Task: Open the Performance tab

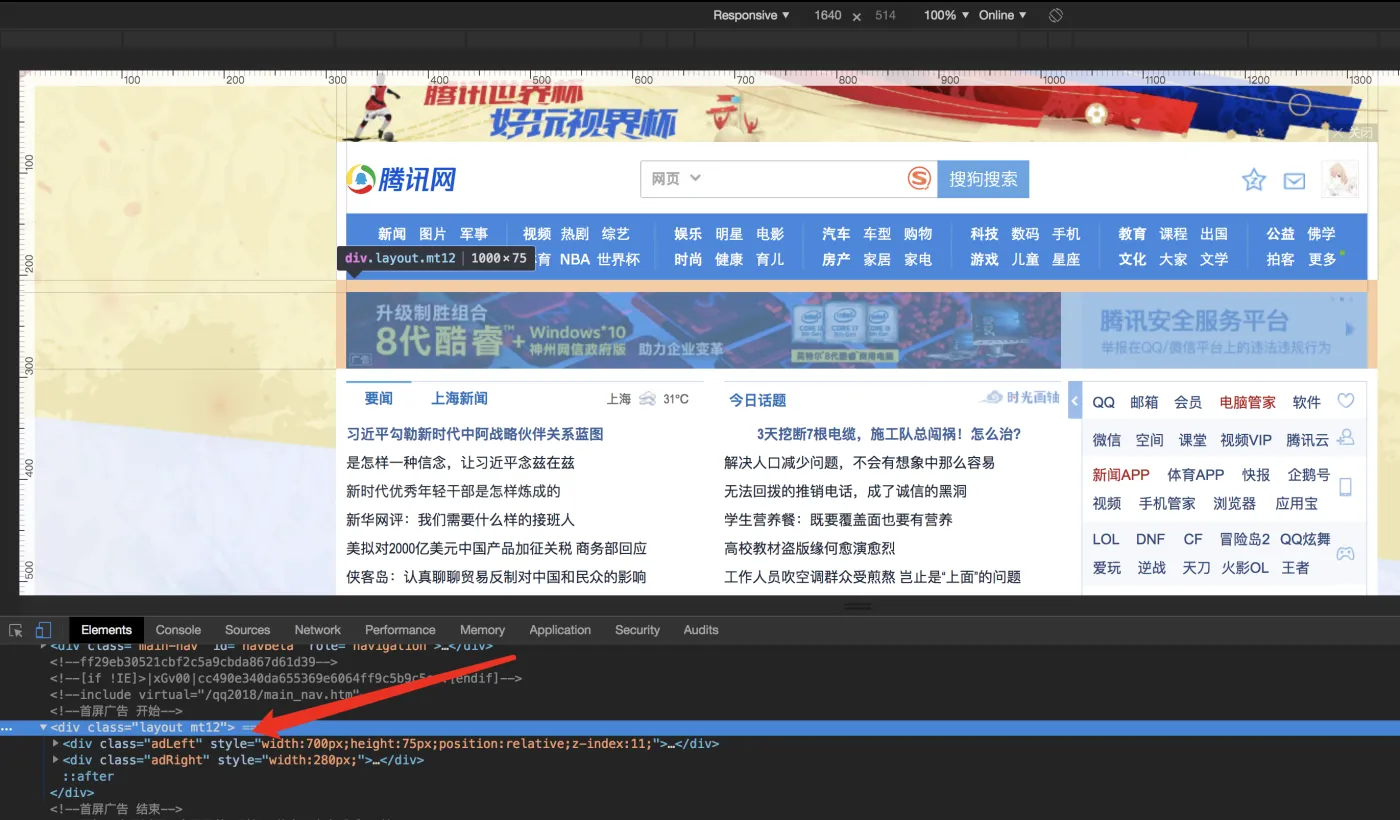Action: pyautogui.click(x=400, y=630)
